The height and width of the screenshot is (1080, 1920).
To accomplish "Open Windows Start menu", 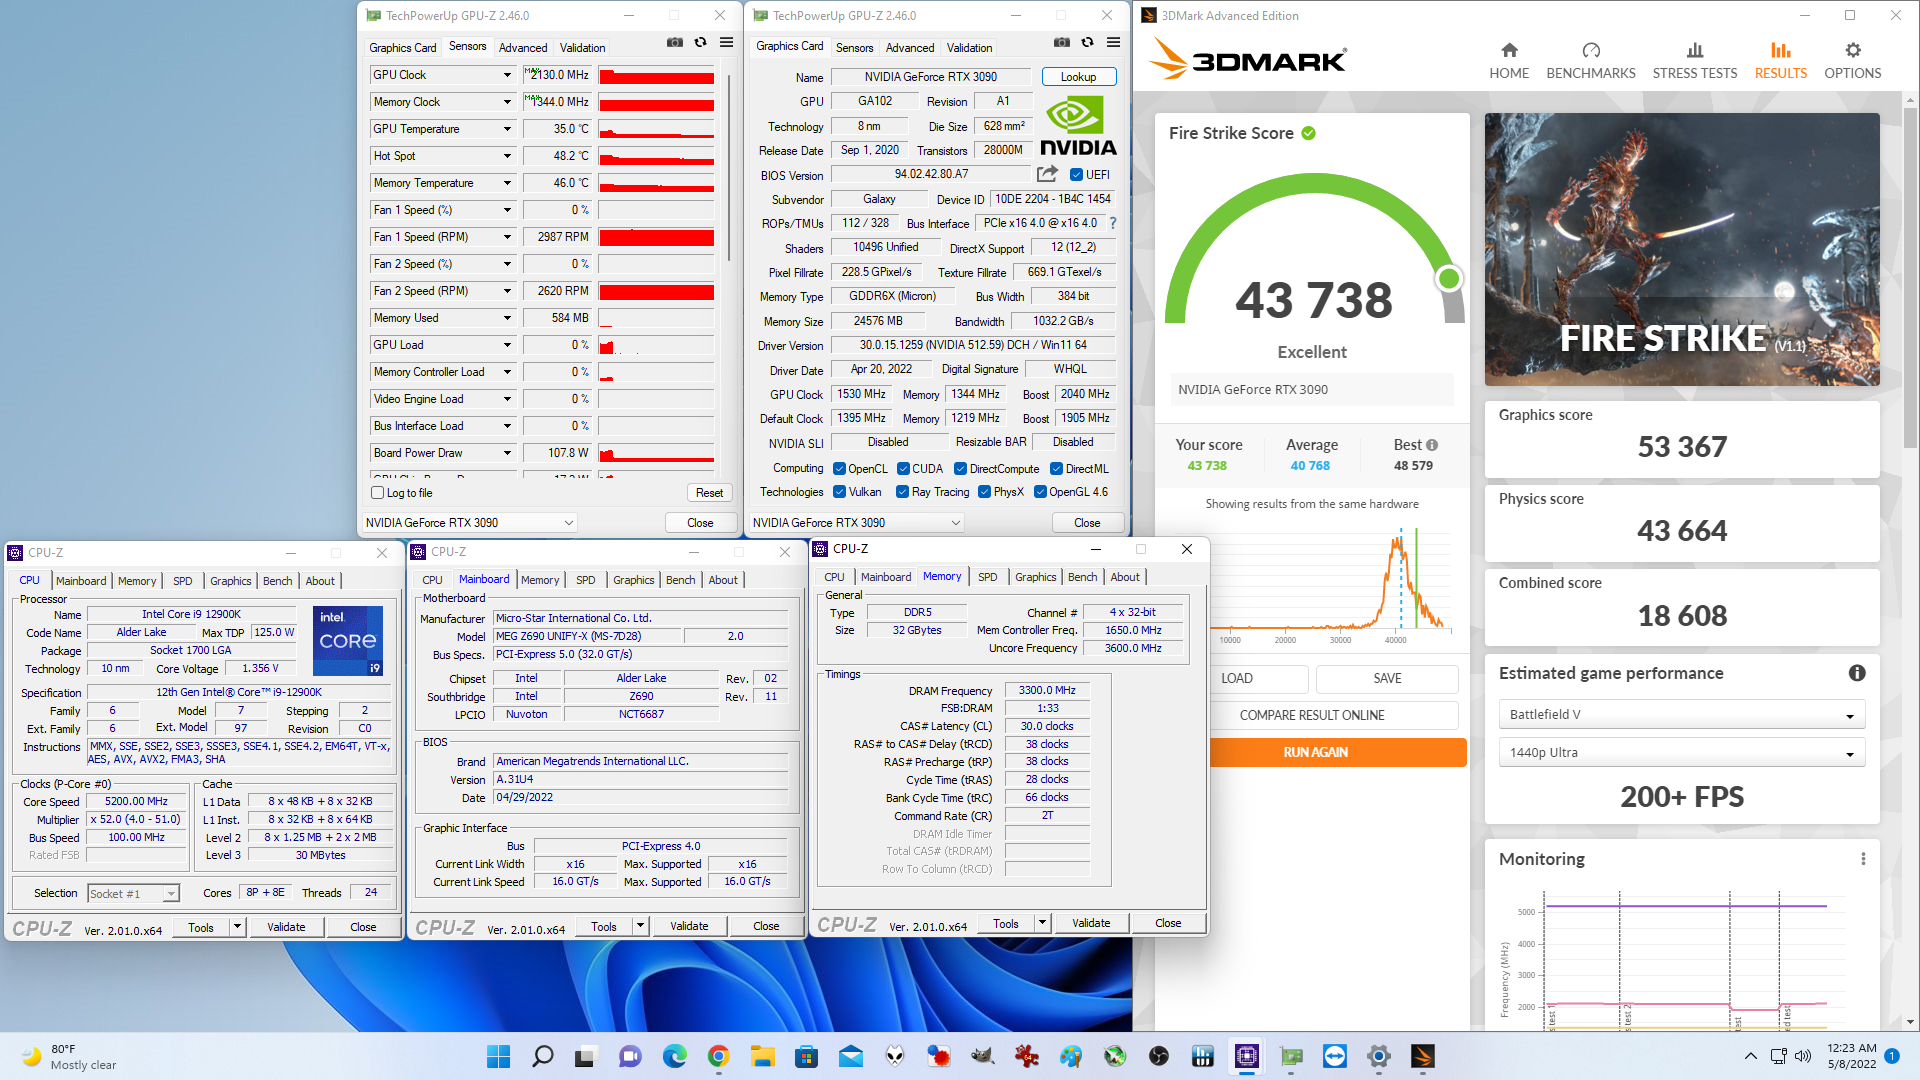I will (498, 1056).
